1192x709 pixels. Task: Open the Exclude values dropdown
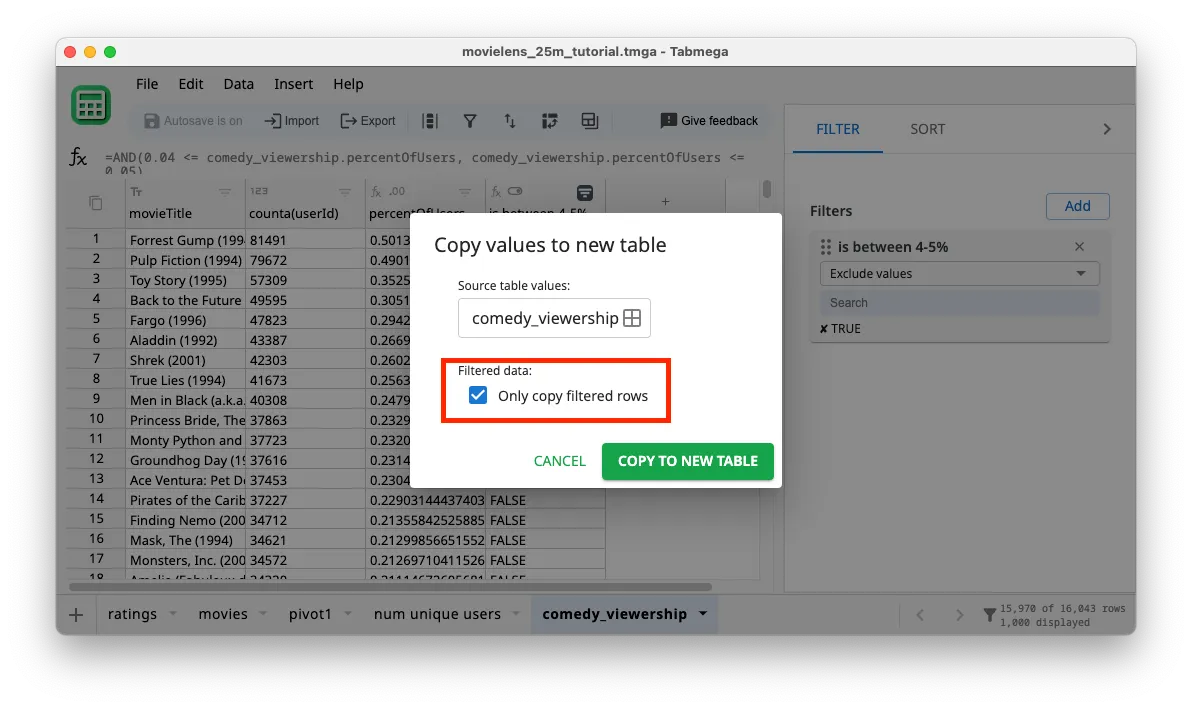tap(959, 273)
